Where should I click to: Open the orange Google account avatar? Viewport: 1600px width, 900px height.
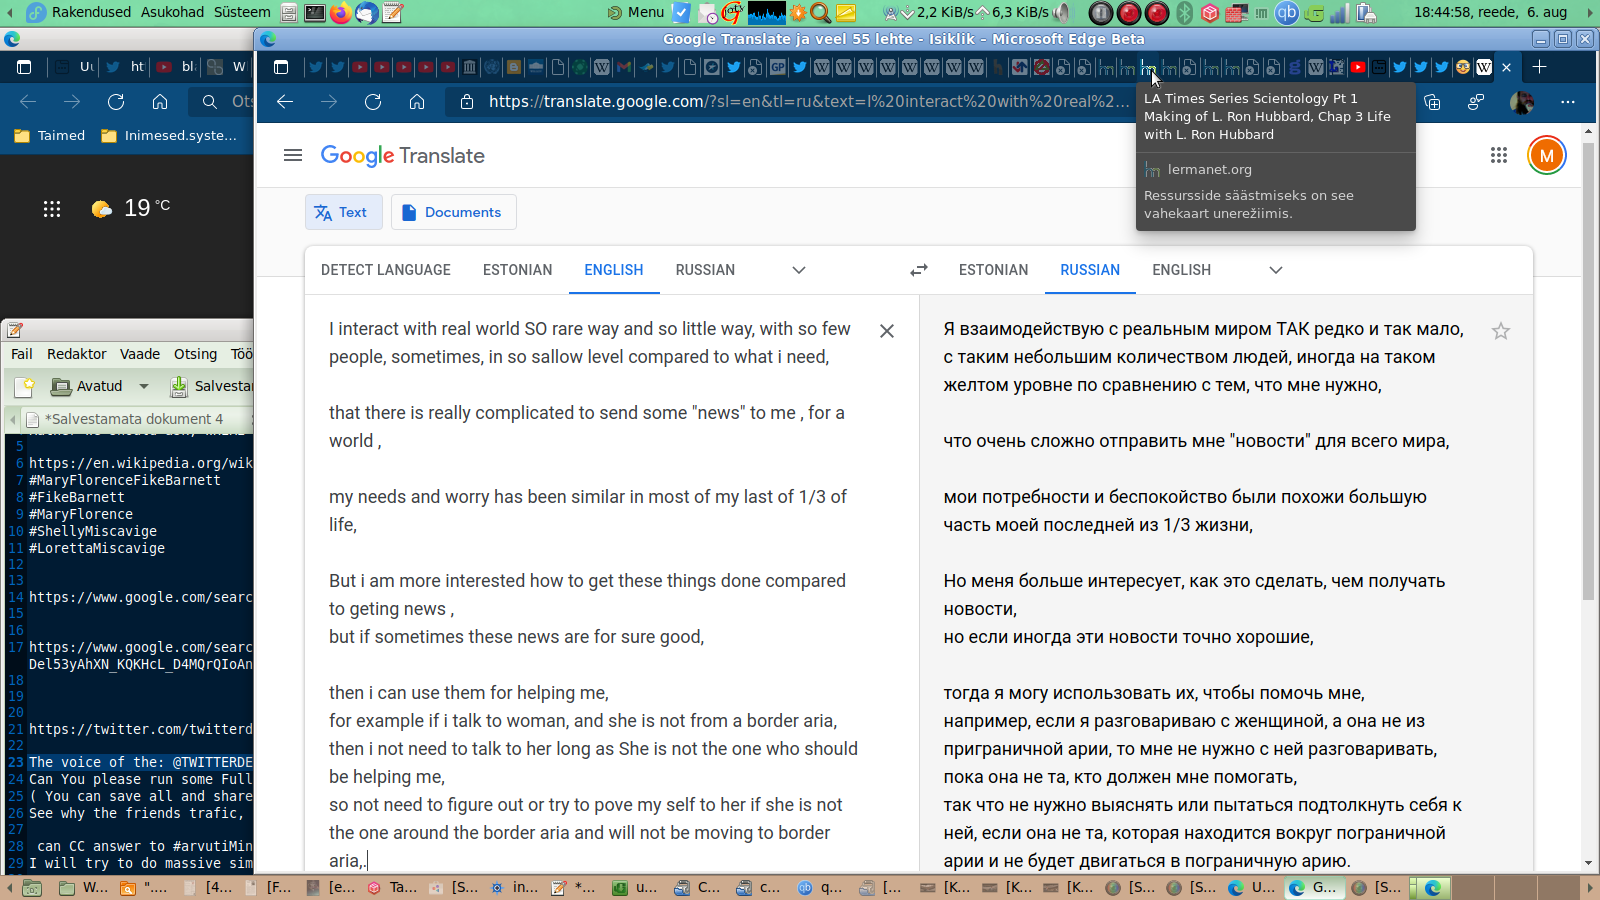click(1546, 155)
